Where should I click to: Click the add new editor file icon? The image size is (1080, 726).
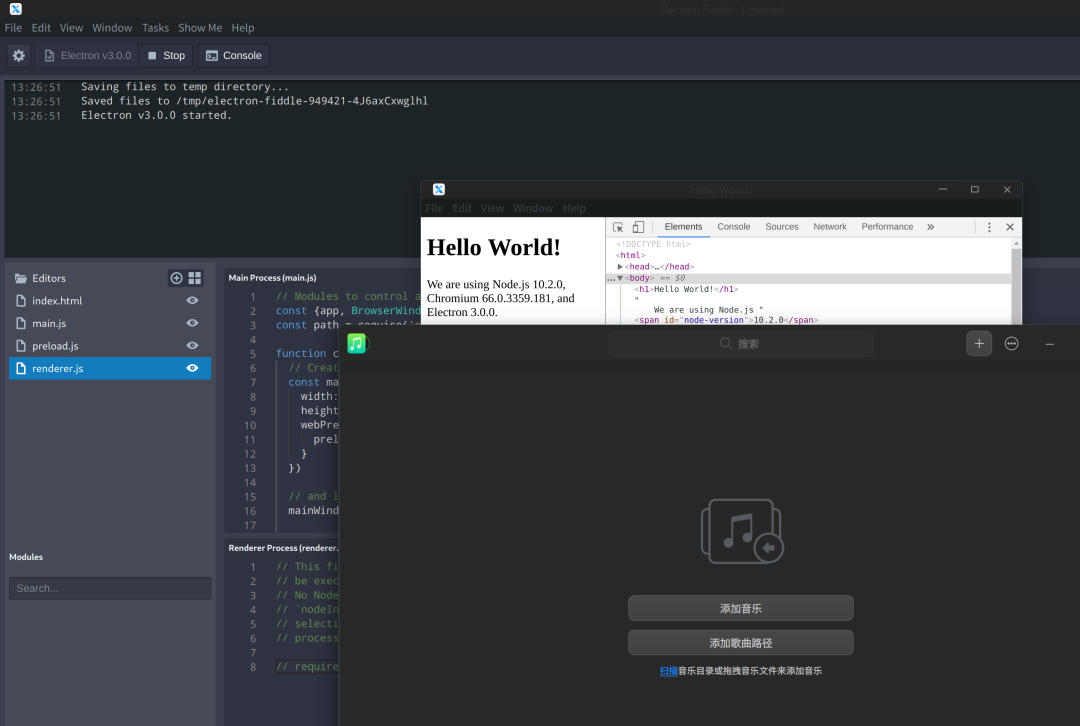point(177,278)
